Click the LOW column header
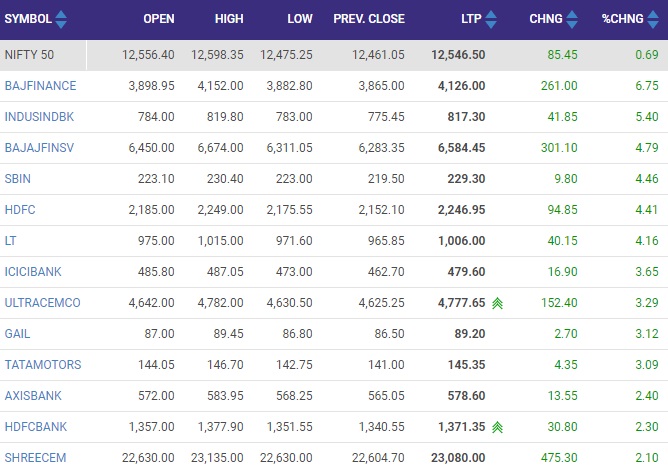The image size is (668, 472). (x=300, y=19)
